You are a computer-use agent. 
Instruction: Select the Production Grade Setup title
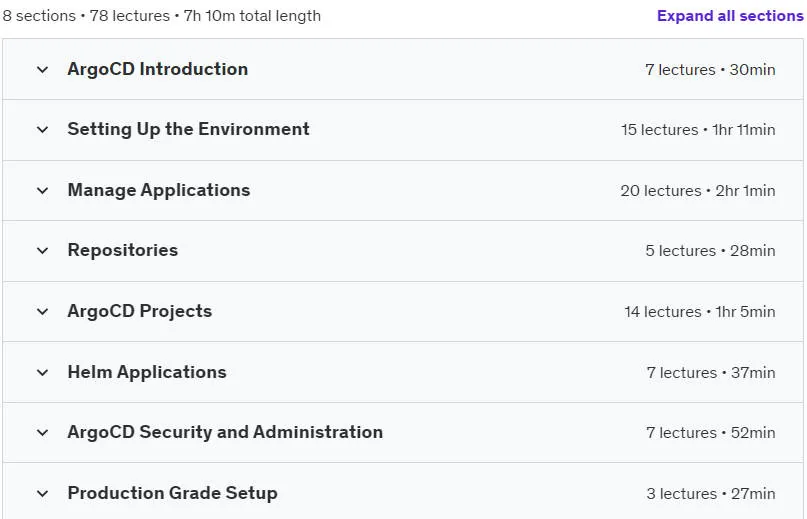pyautogui.click(x=172, y=493)
